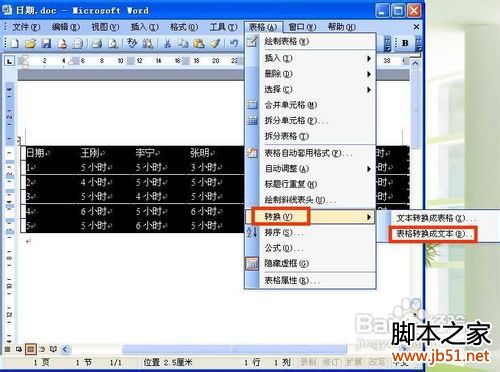Choose 拆分单元格 (Split Cells)
Screen dimensions: 500x372
click(310, 121)
